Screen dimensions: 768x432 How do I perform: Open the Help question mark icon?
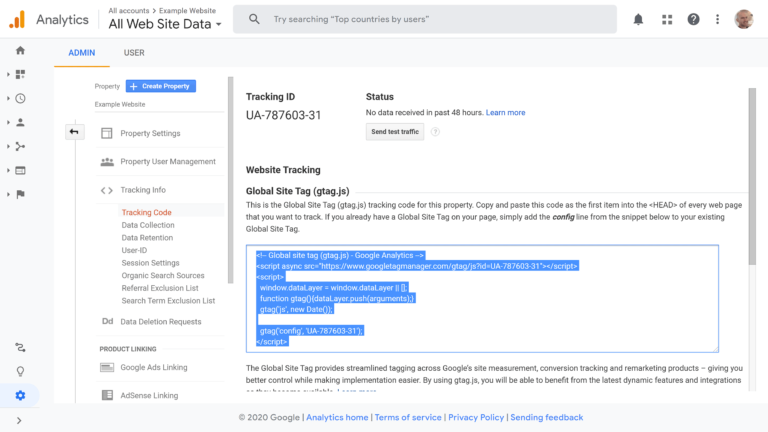coord(693,20)
